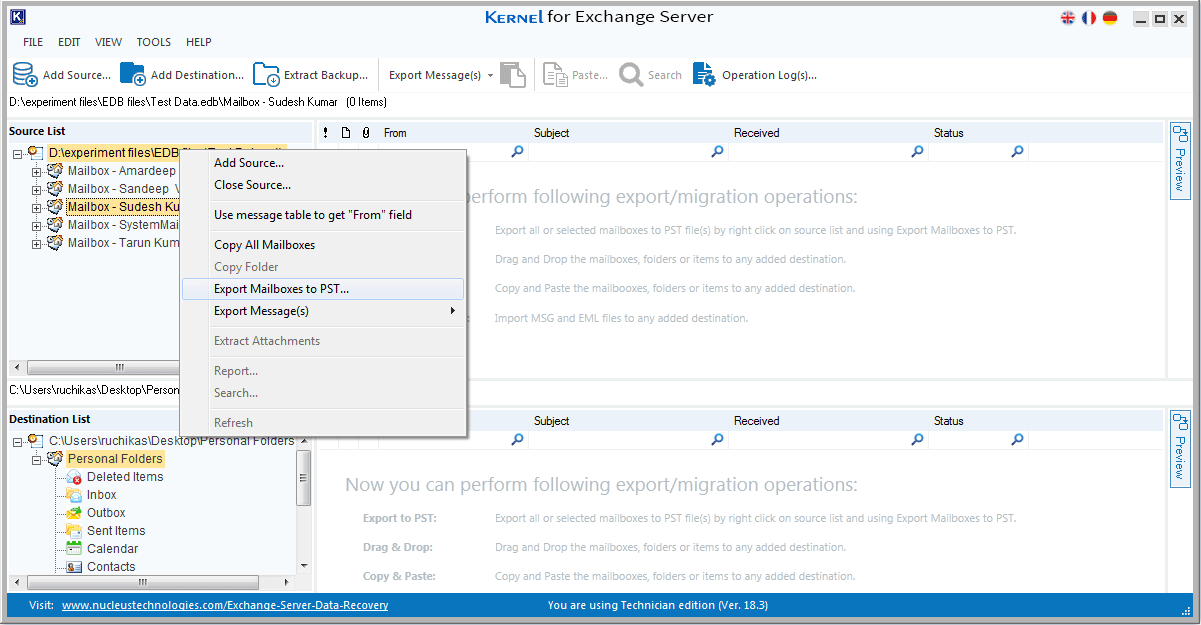Select the Deleted Items folder icon
Screen dimensions: 1201x625
[74, 477]
